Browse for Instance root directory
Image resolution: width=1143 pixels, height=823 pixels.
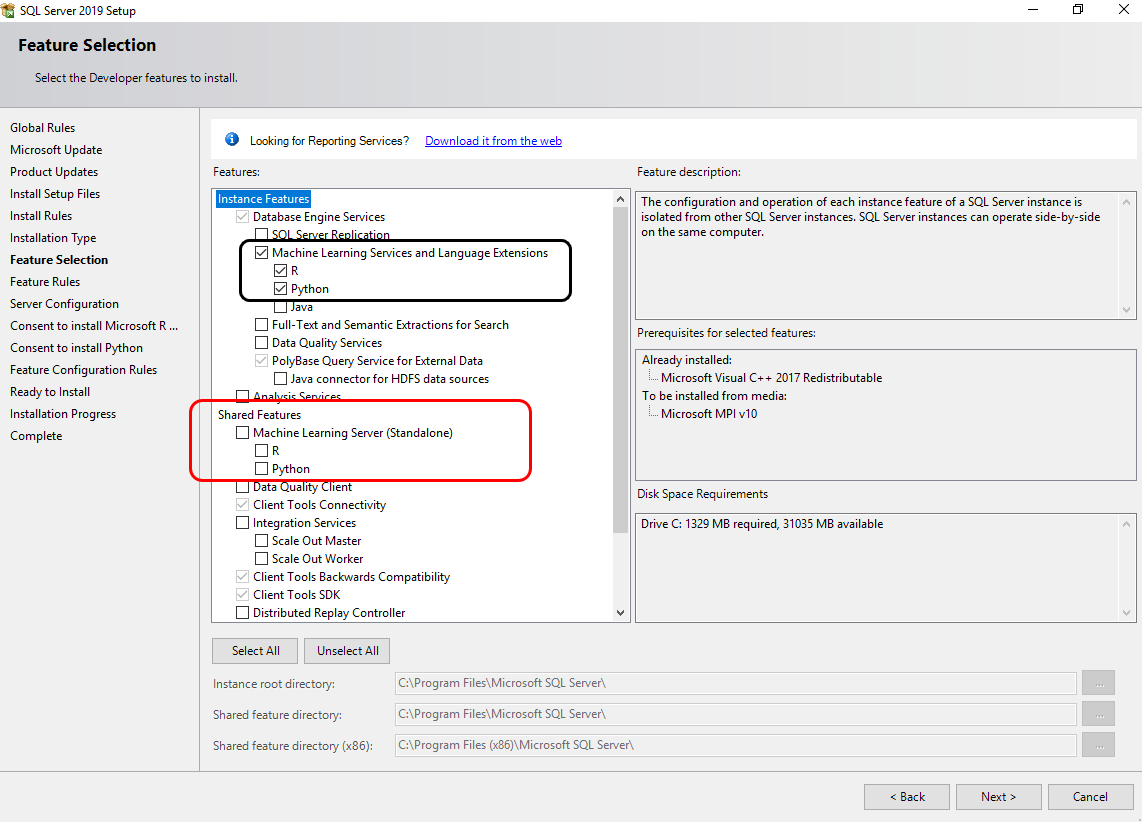[x=1099, y=683]
